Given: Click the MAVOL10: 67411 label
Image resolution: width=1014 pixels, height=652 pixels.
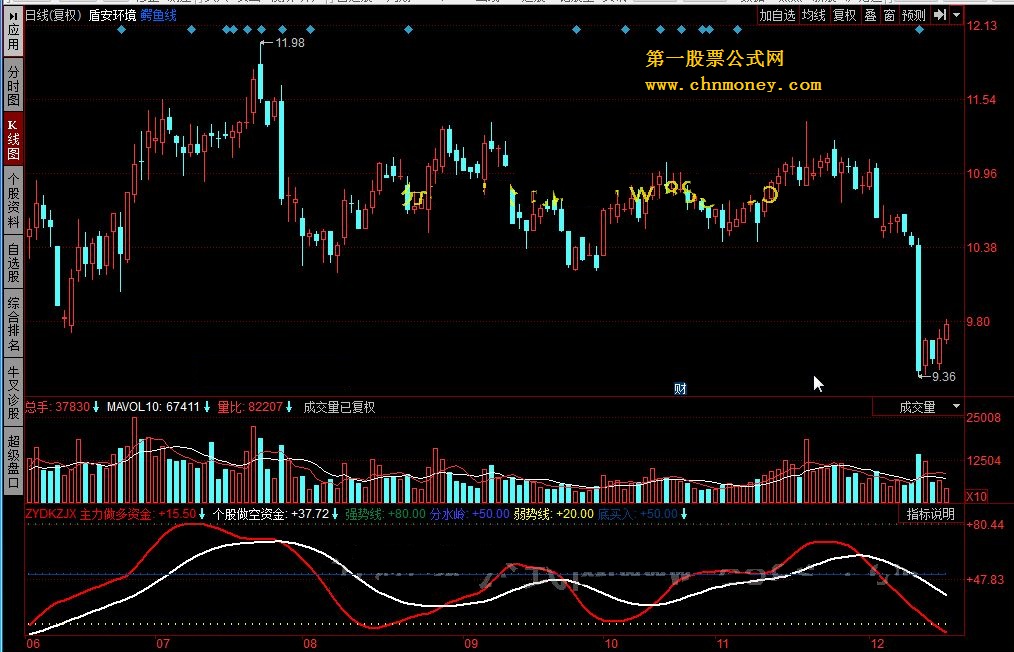Looking at the screenshot, I should click(x=153, y=407).
